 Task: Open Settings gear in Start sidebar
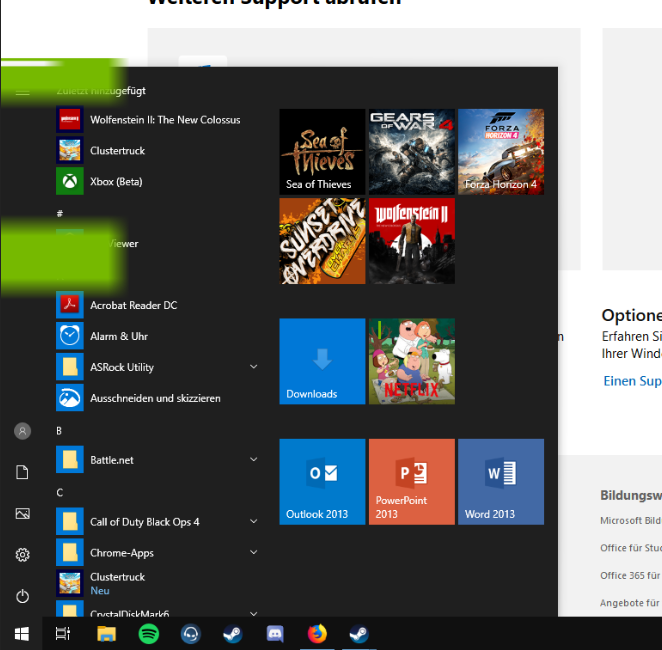22,555
